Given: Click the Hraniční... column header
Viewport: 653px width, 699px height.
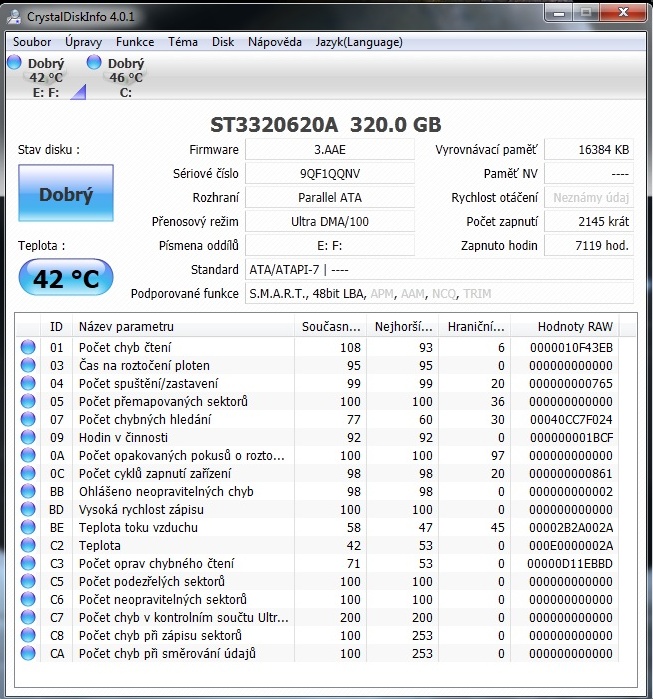Looking at the screenshot, I should 475,326.
